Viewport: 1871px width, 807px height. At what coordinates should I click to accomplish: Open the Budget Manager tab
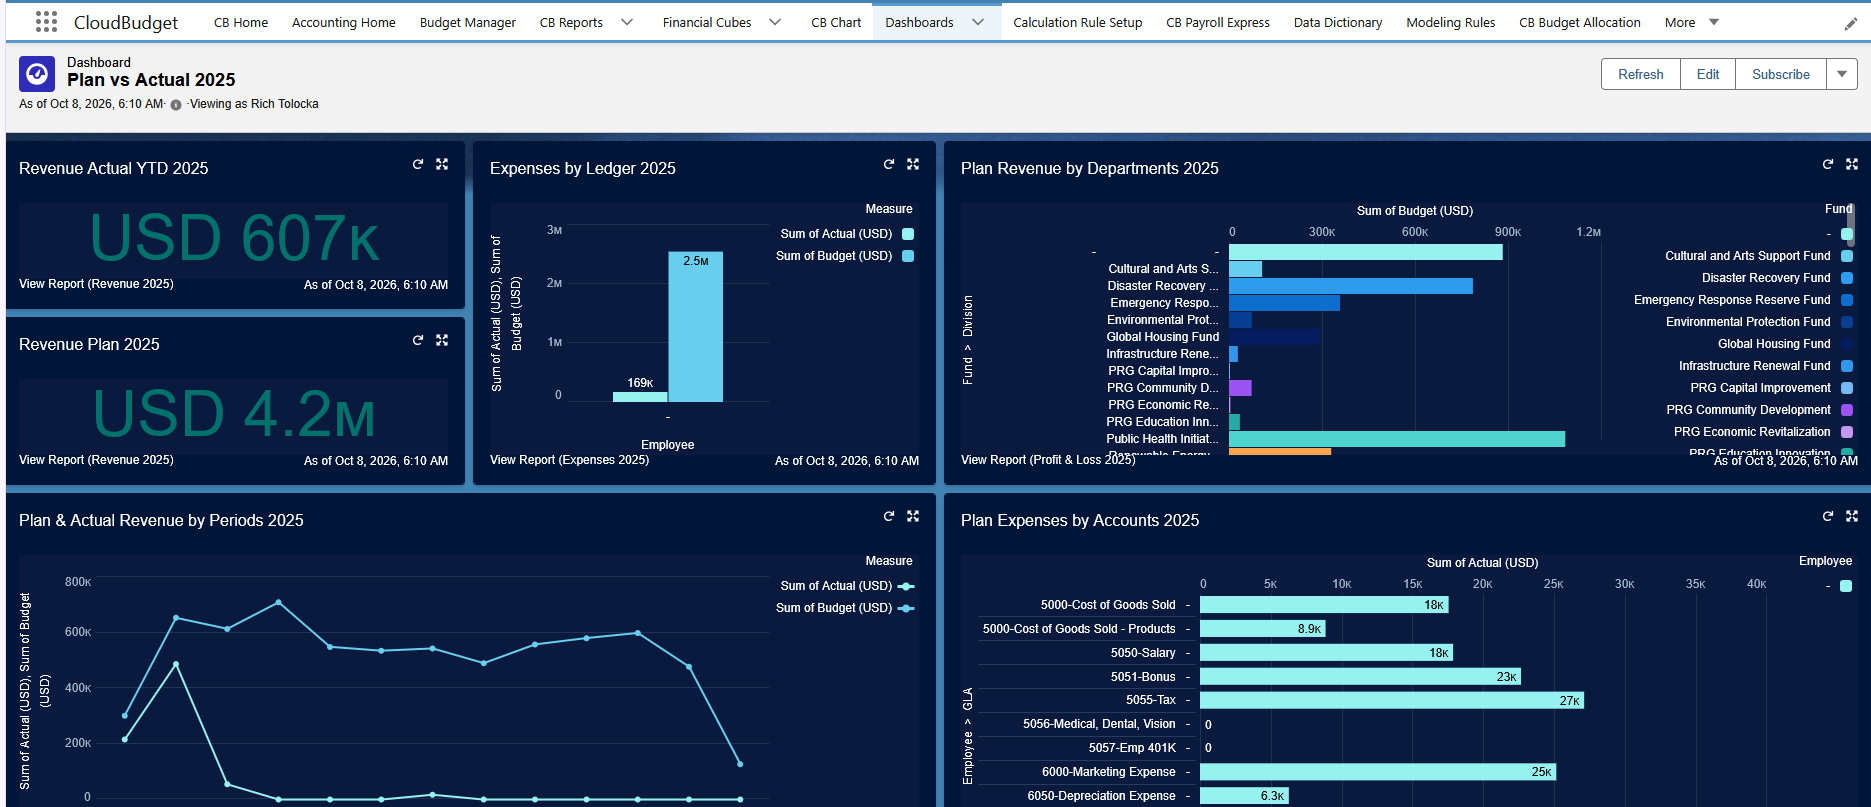(468, 22)
